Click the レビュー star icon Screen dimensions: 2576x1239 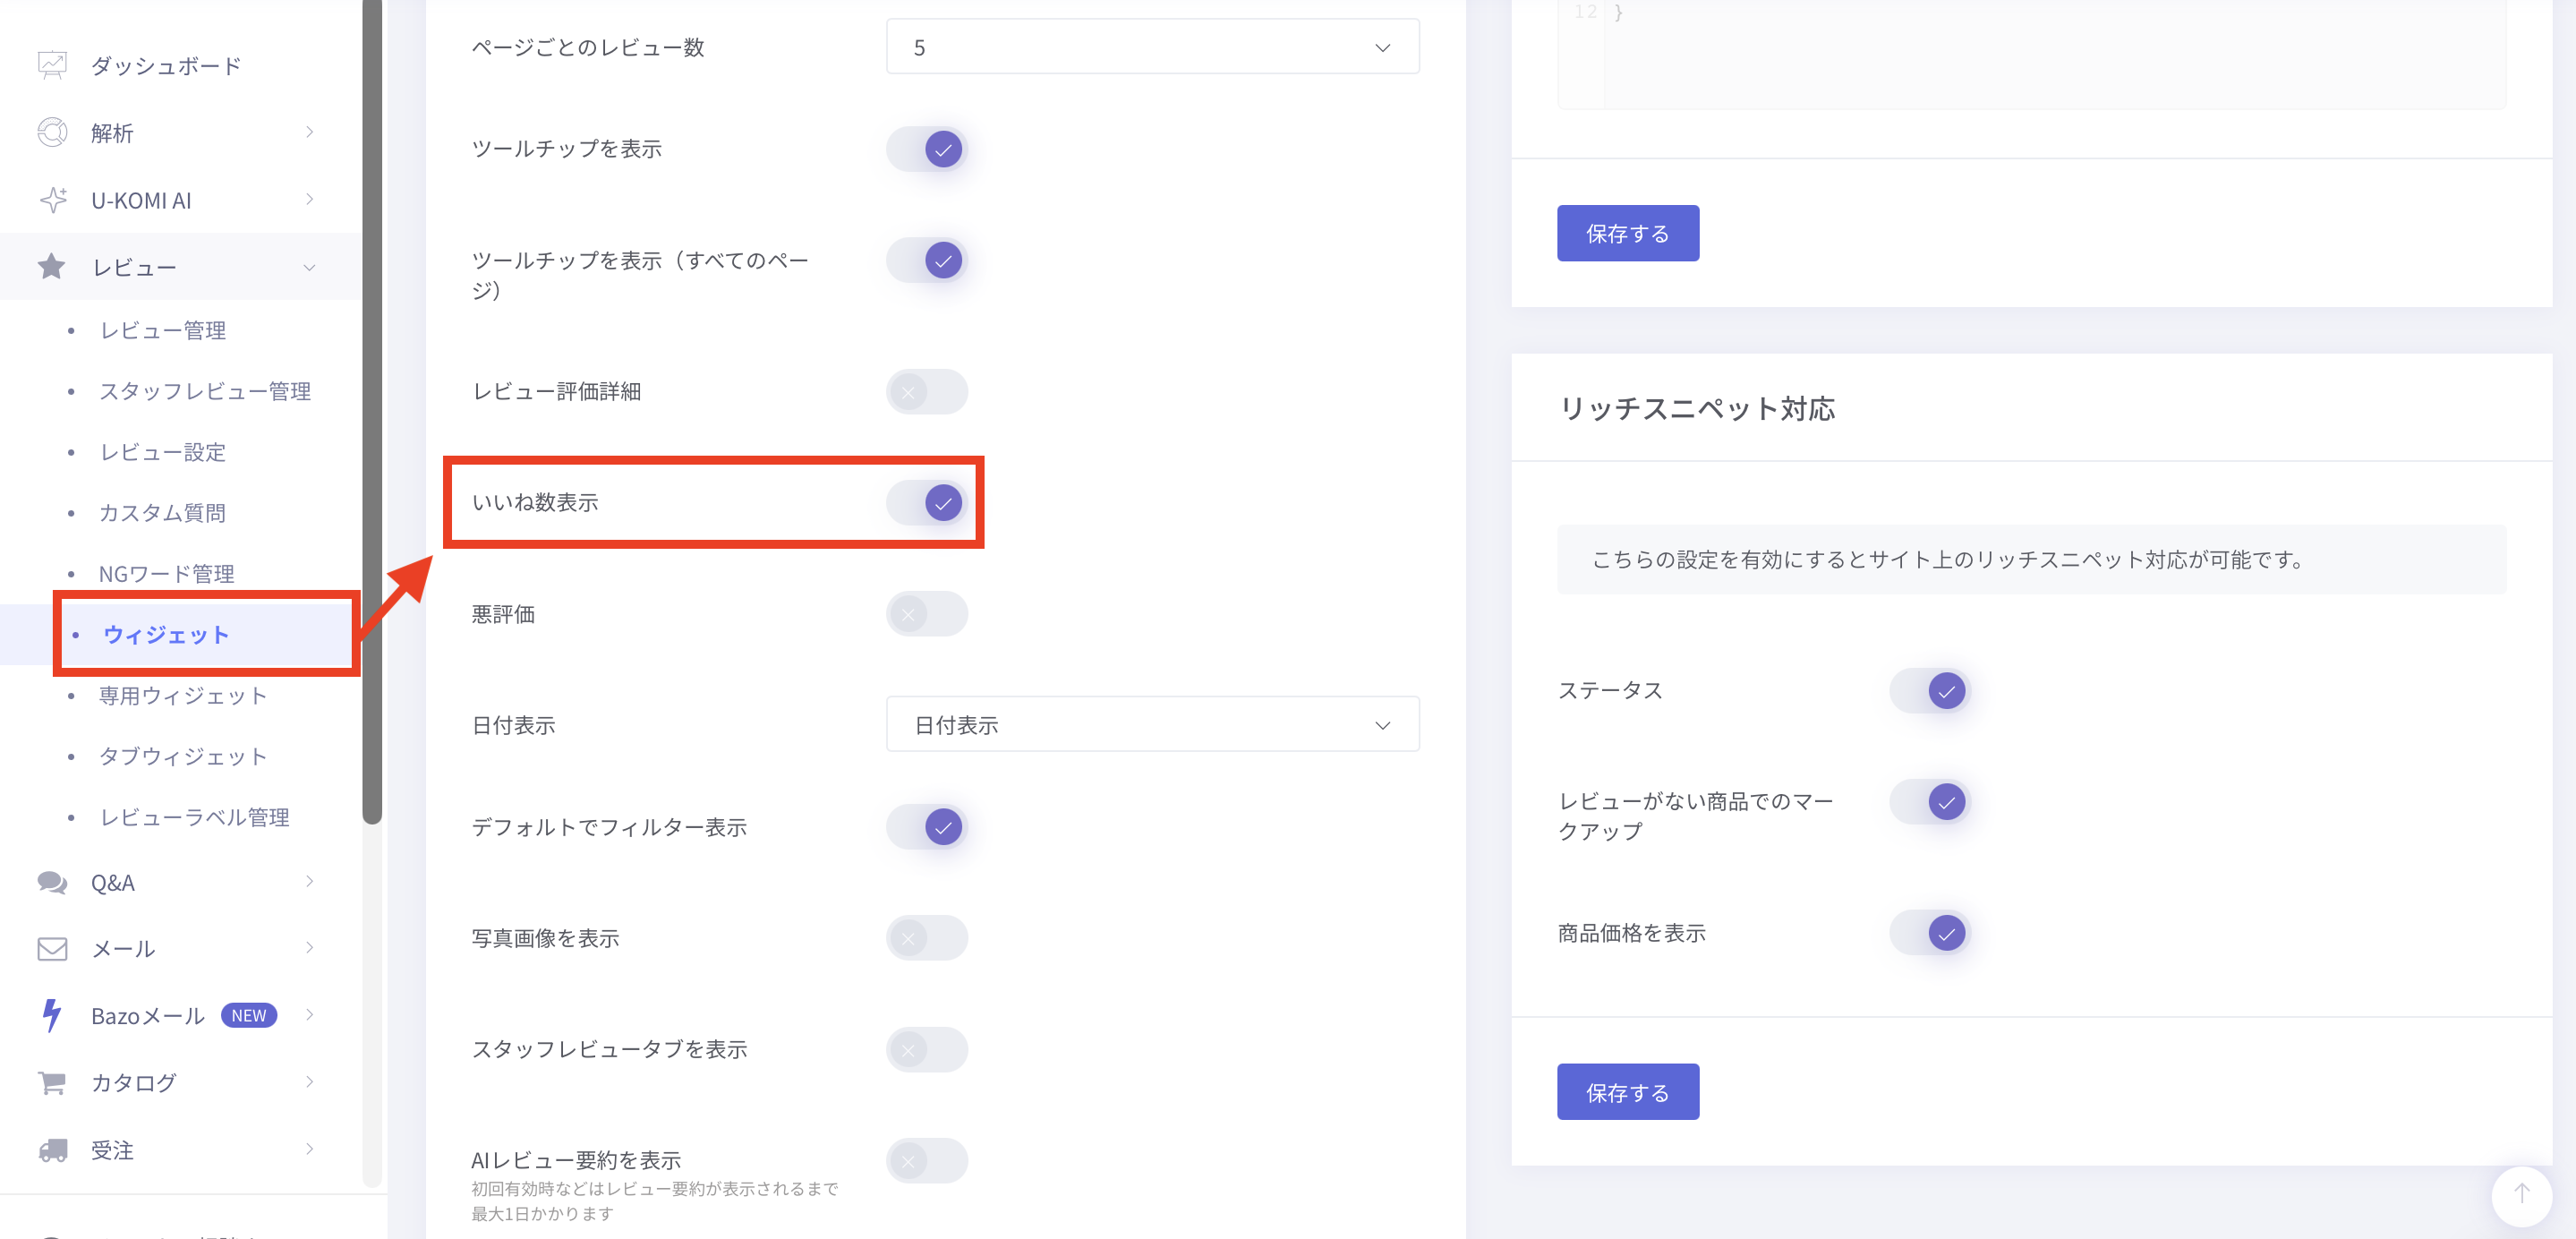coord(52,267)
